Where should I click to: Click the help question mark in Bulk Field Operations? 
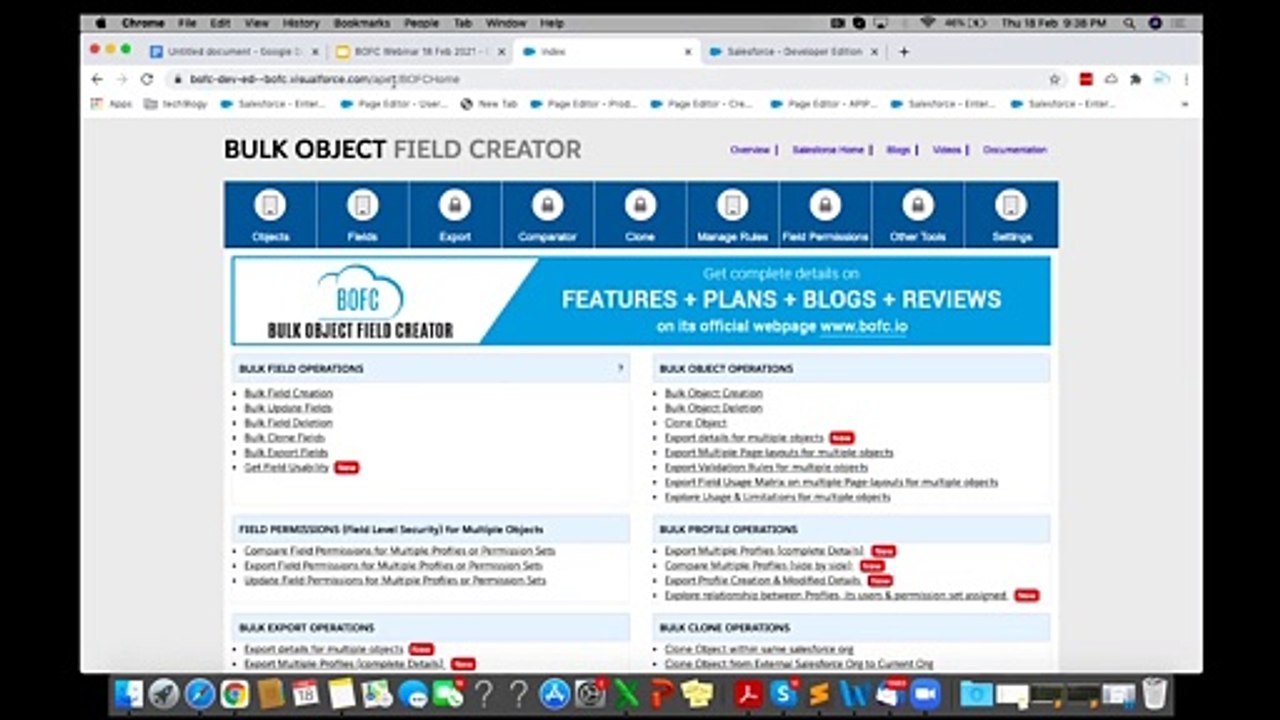pyautogui.click(x=620, y=369)
